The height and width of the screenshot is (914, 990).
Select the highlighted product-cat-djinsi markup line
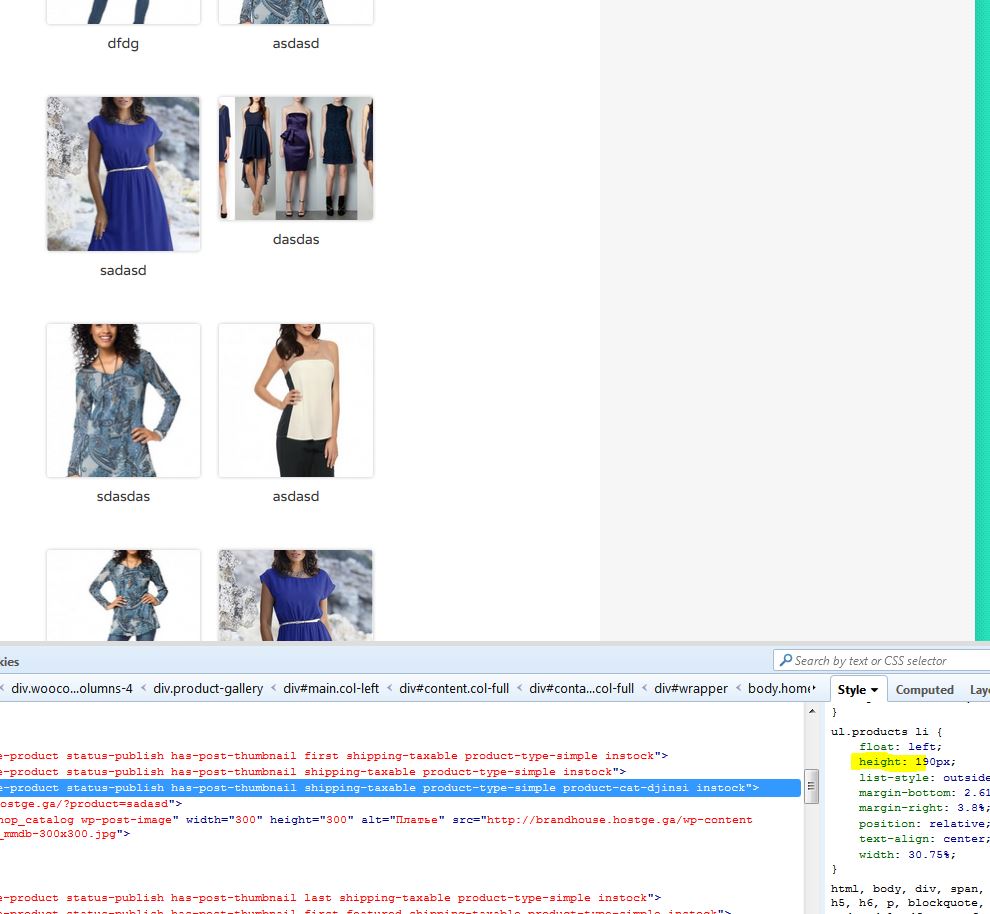click(400, 788)
